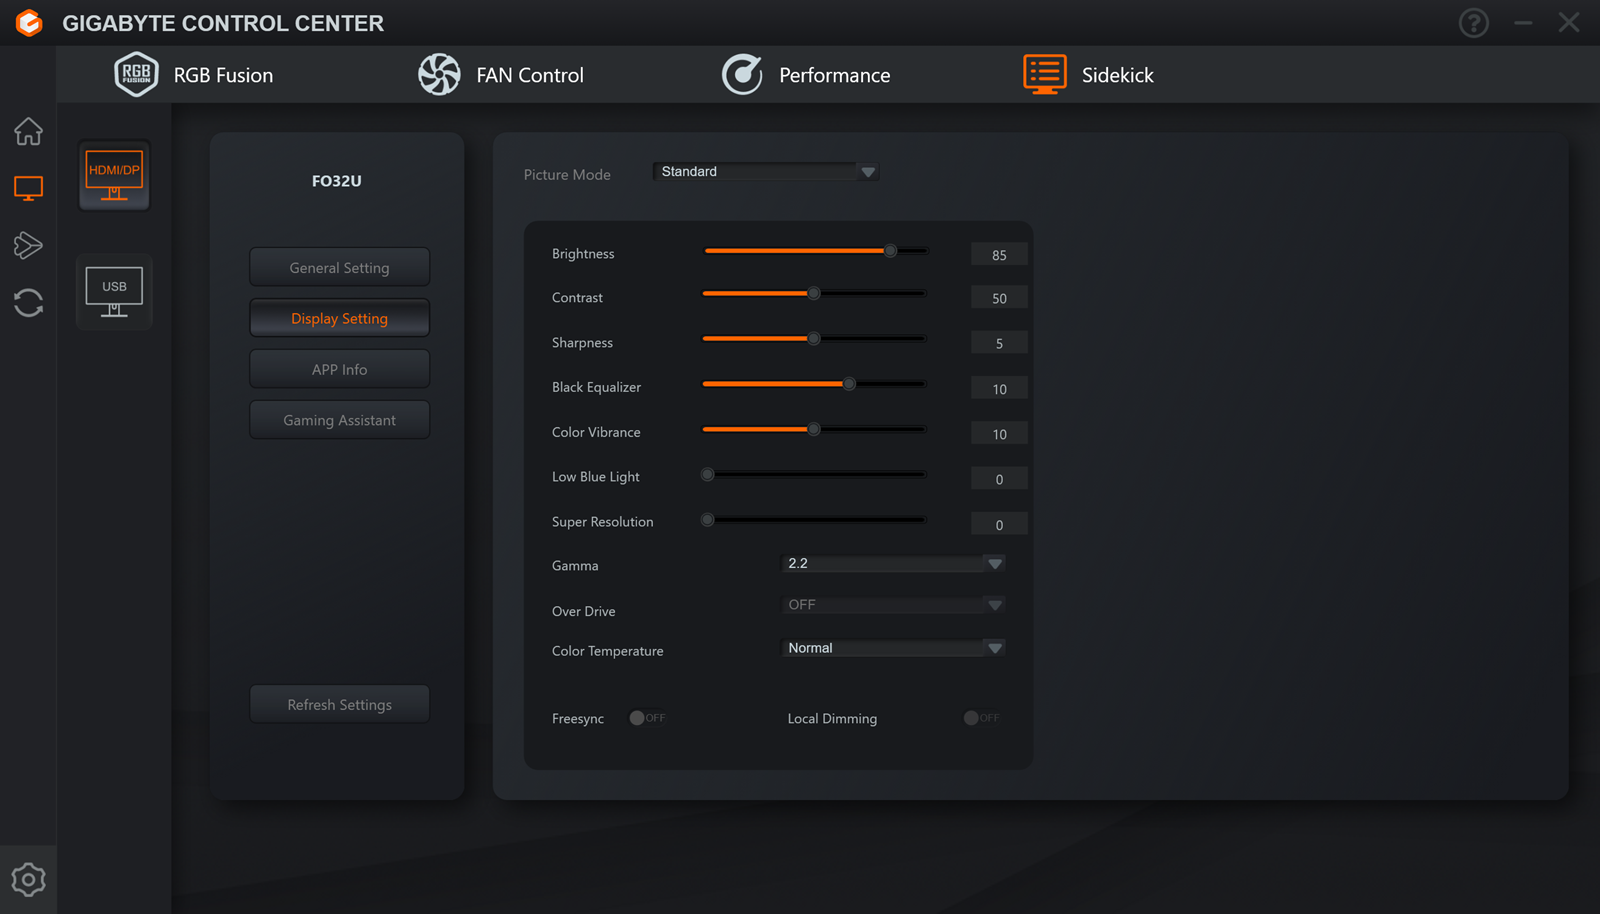Click the RGB Fusion hexagon icon
Screen dimensions: 1600x914
[136, 74]
